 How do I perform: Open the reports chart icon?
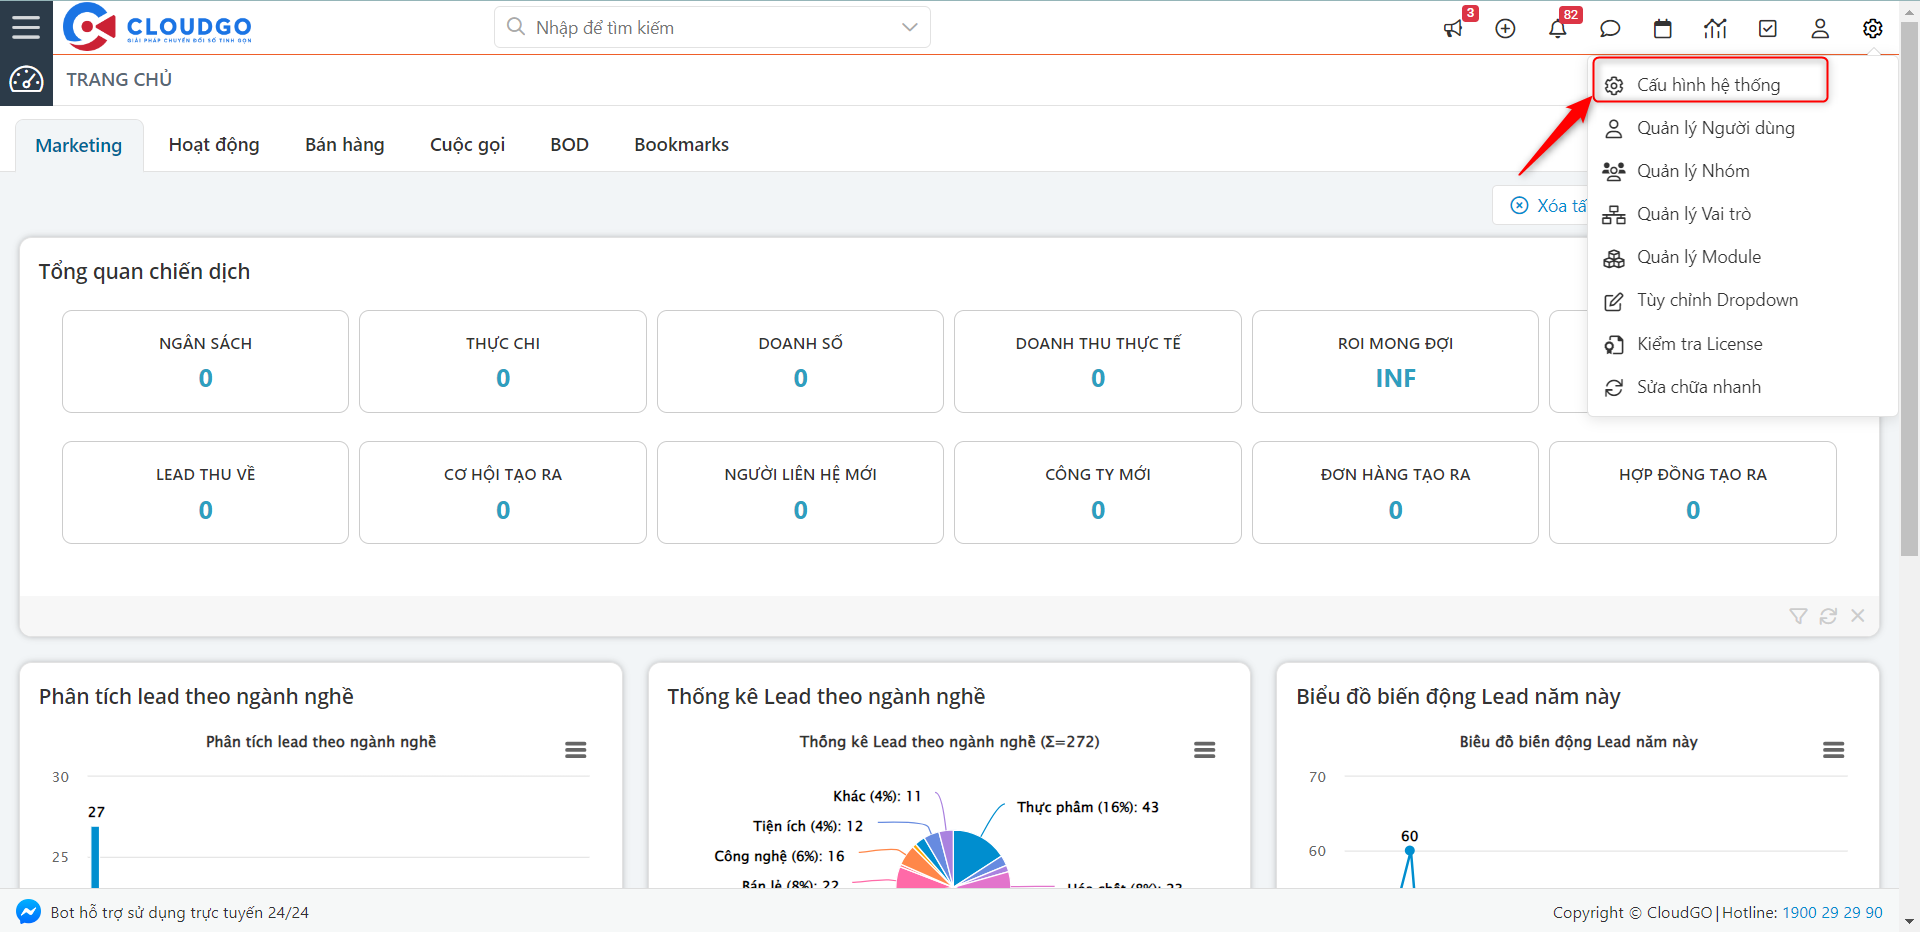coord(1715,29)
